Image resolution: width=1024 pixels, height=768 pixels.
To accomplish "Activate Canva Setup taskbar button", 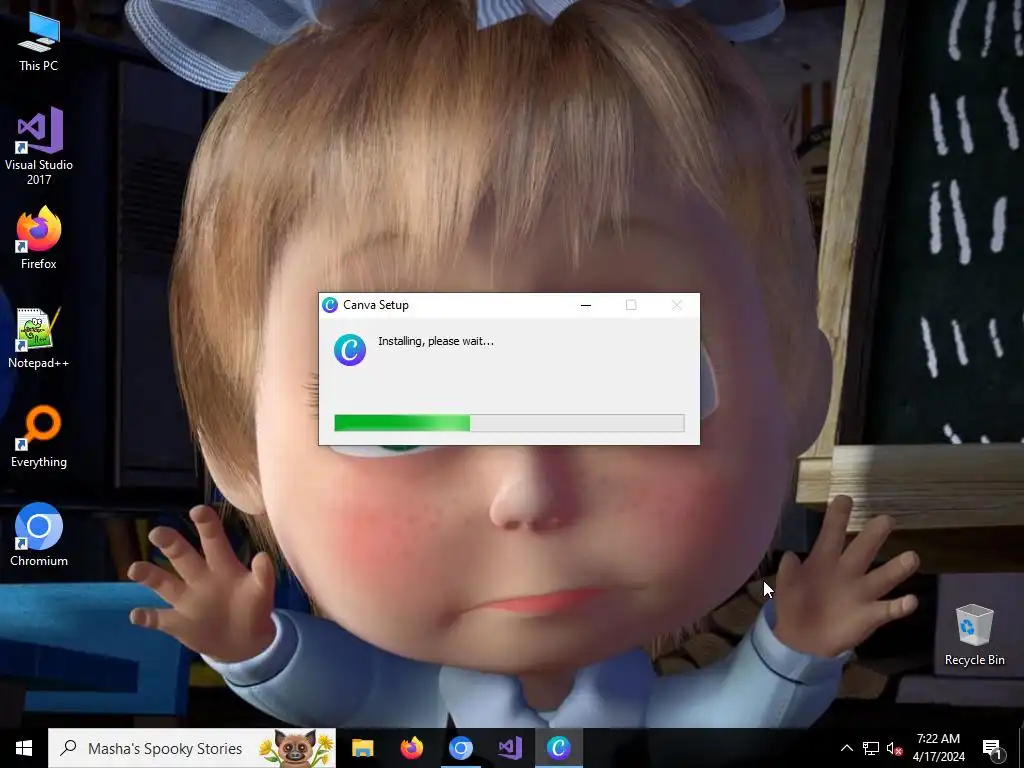I will pyautogui.click(x=558, y=748).
